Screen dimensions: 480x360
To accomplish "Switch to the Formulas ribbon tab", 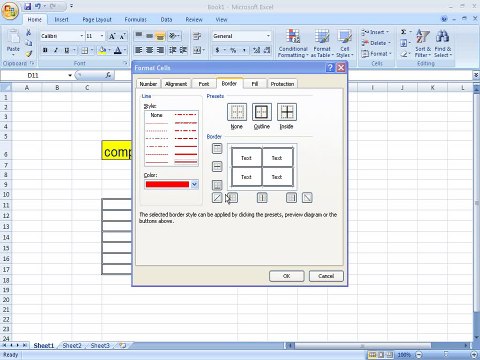I will click(x=135, y=20).
